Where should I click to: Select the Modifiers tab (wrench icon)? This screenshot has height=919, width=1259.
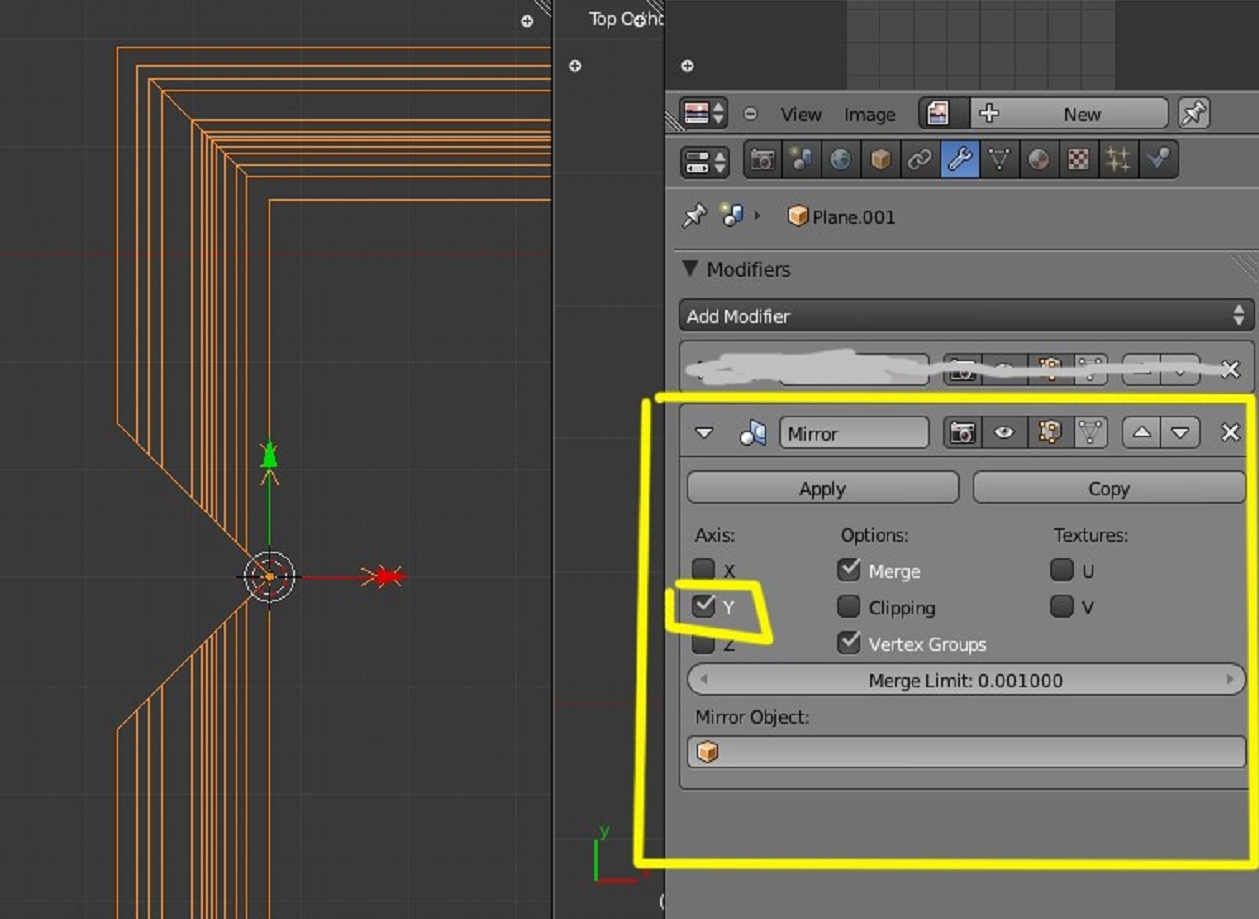click(x=959, y=160)
